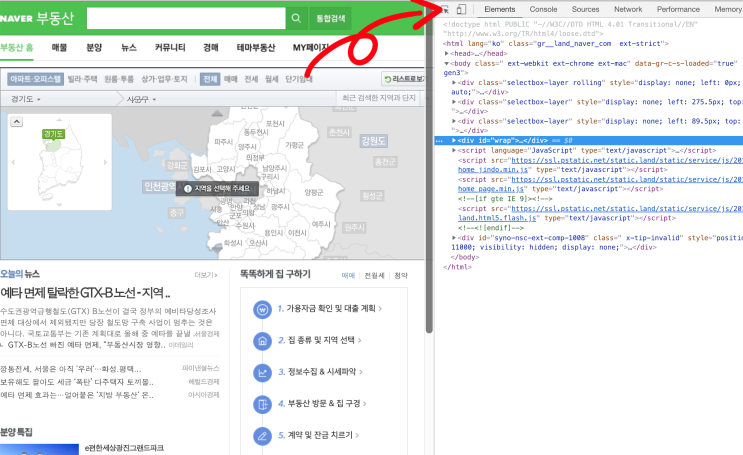The height and width of the screenshot is (455, 743).
Task: Open the home_jindo.min.js script link
Action: click(493, 170)
